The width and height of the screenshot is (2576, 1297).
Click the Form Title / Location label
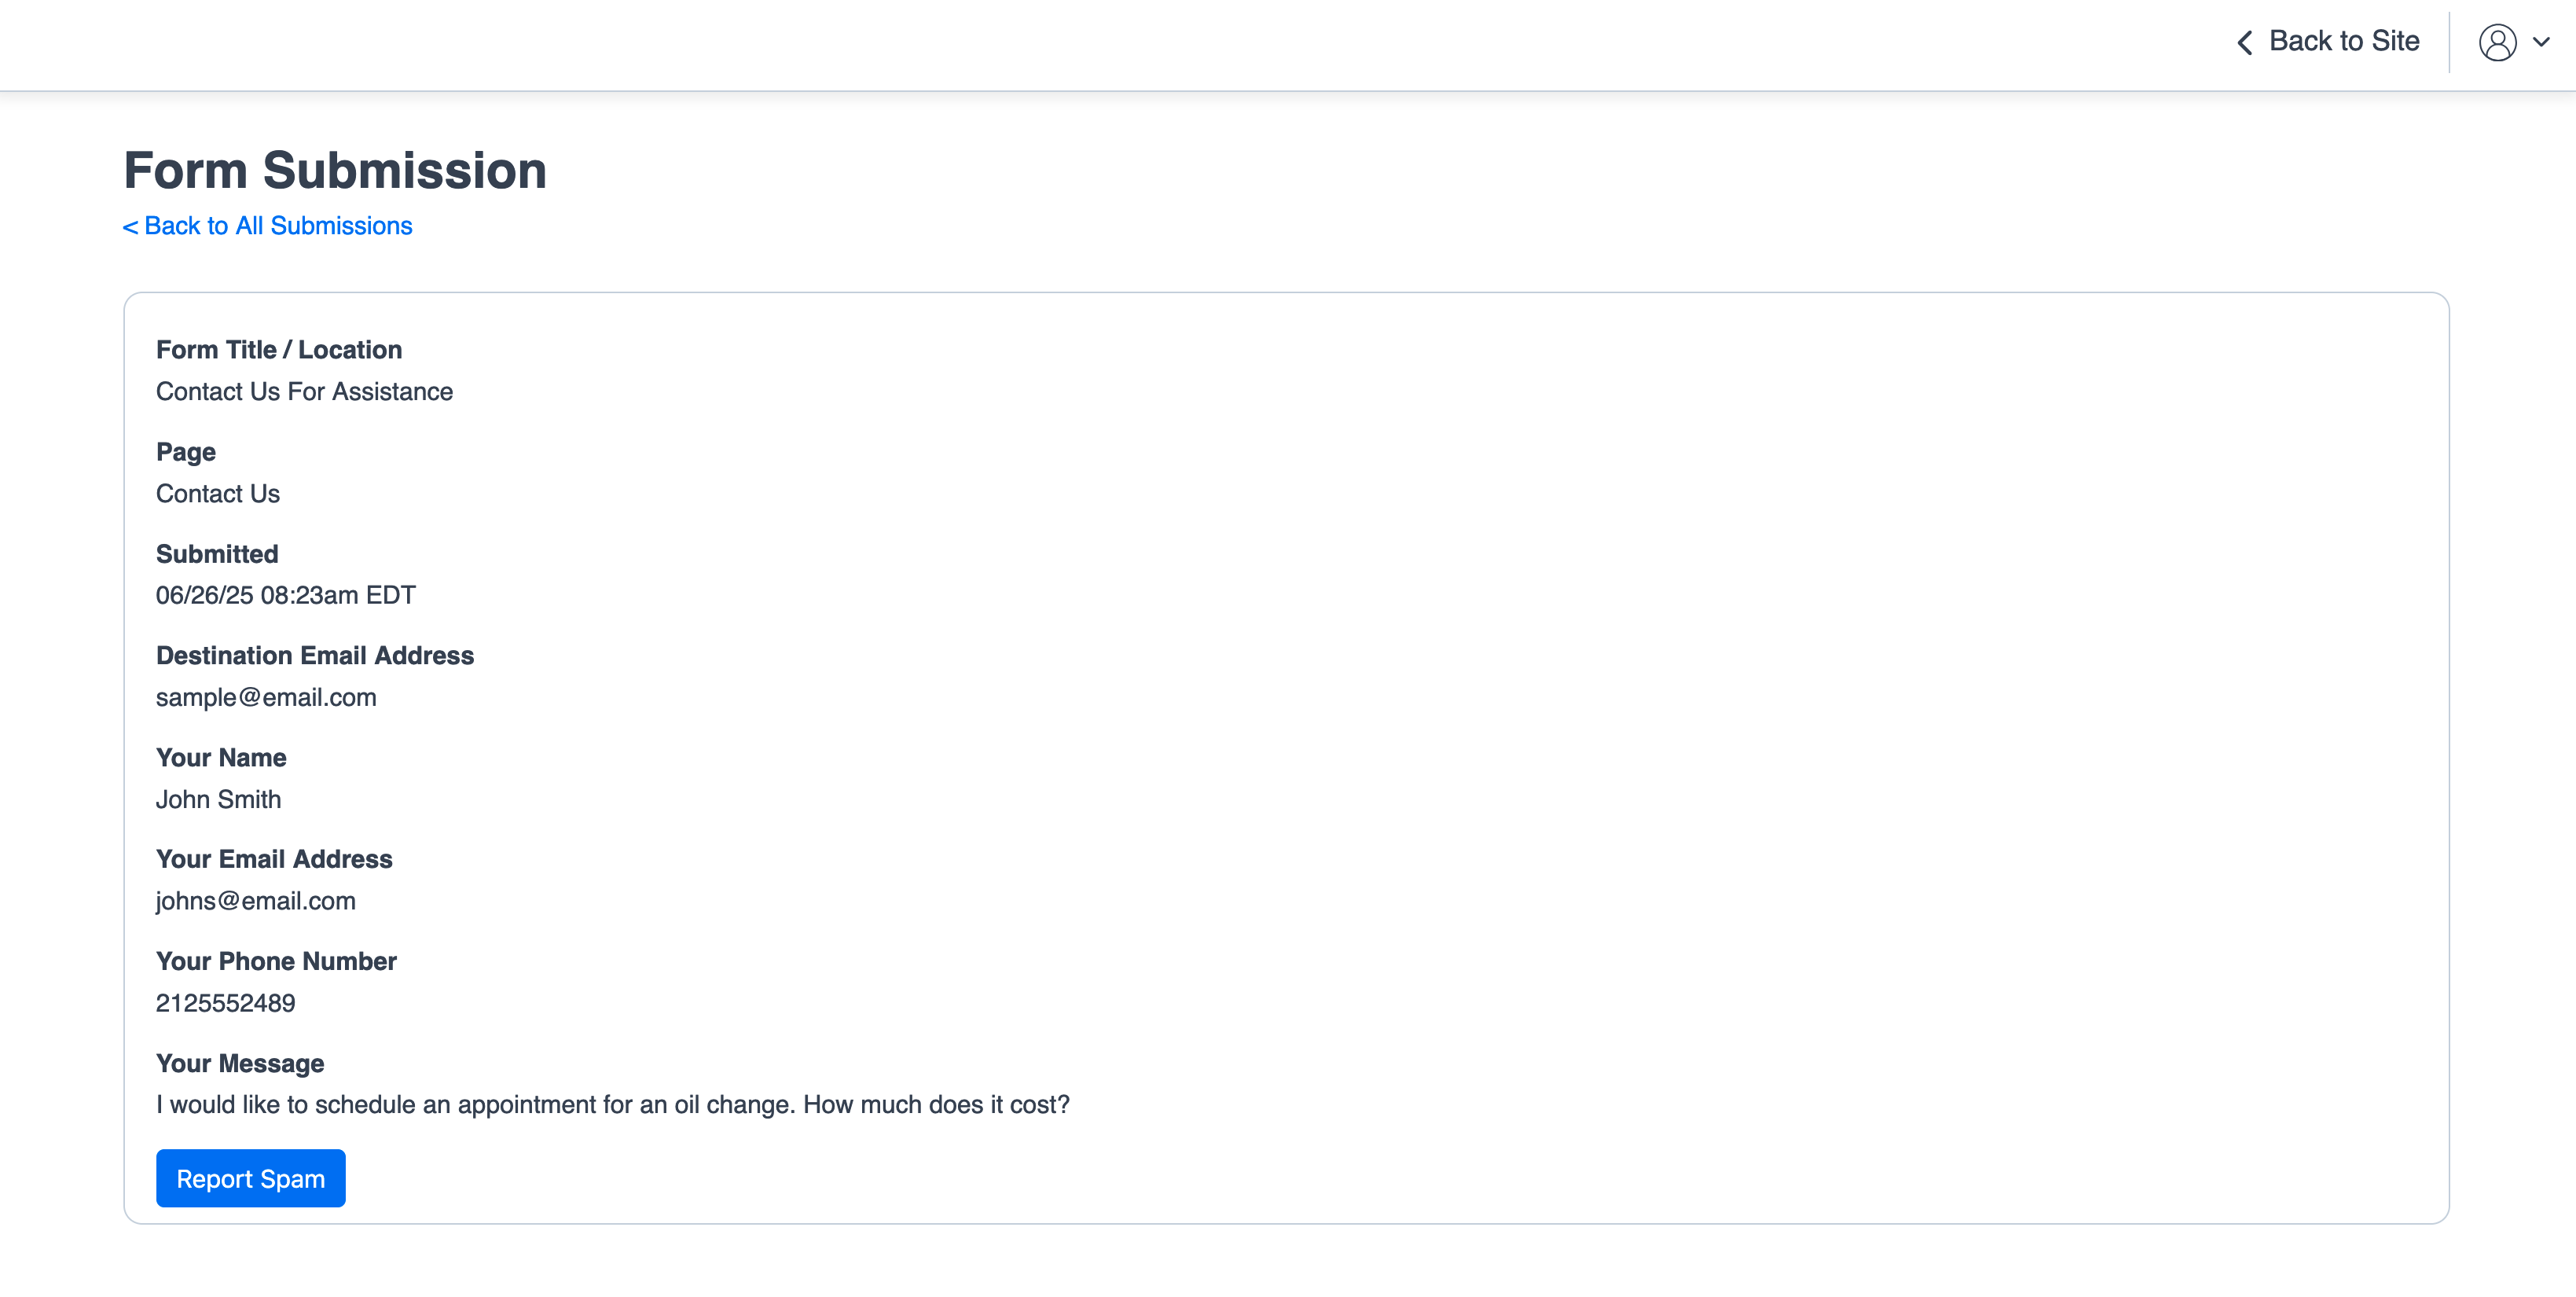click(279, 350)
